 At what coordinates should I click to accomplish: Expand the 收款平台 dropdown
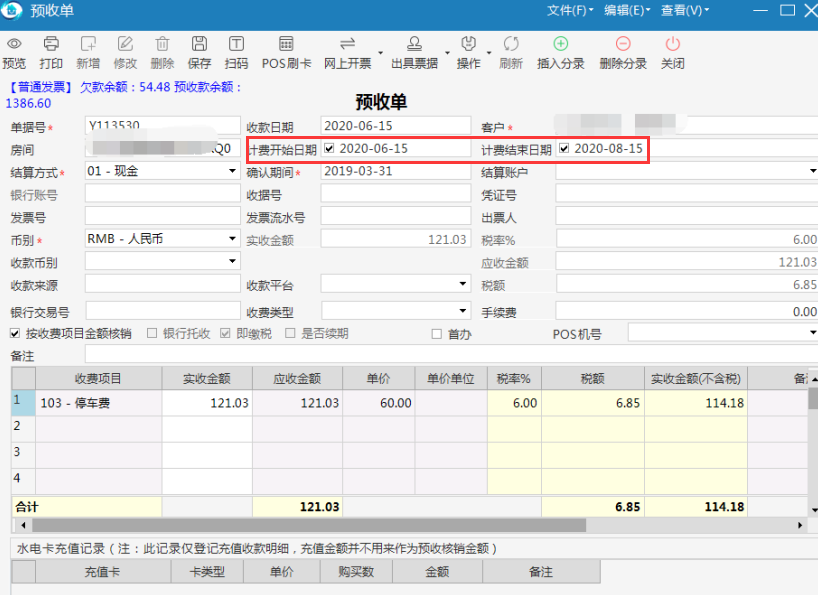click(x=462, y=284)
